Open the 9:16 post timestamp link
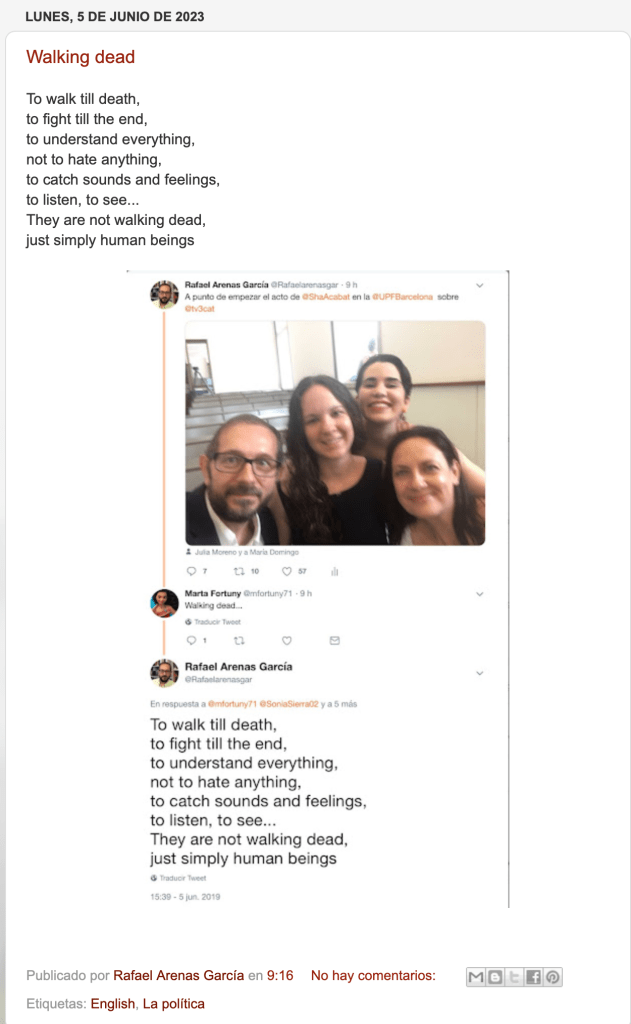631x1024 pixels. coord(280,975)
